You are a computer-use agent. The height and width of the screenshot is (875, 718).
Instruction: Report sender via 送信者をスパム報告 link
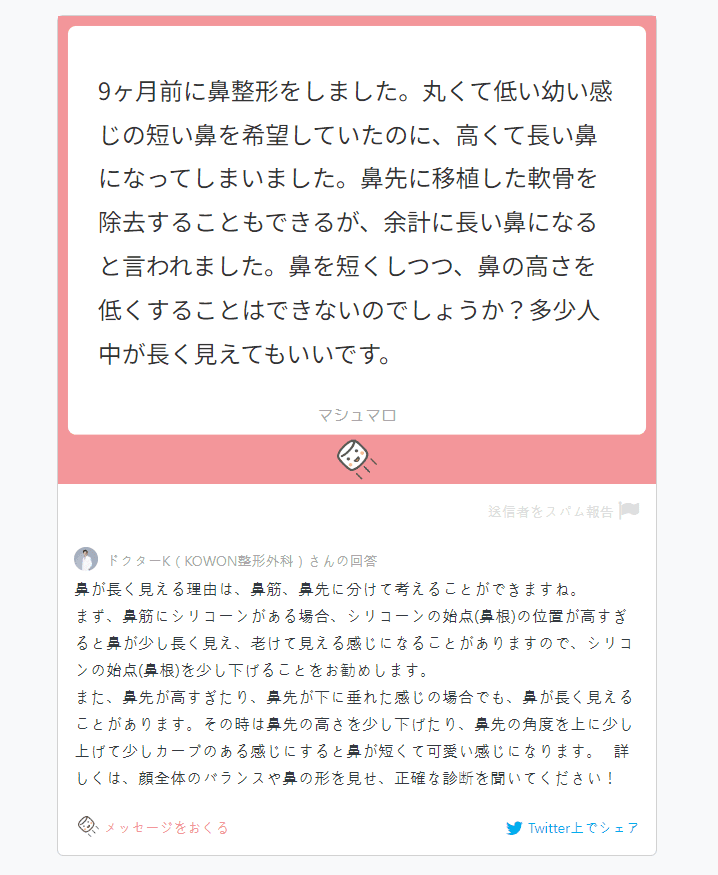[x=550, y=511]
